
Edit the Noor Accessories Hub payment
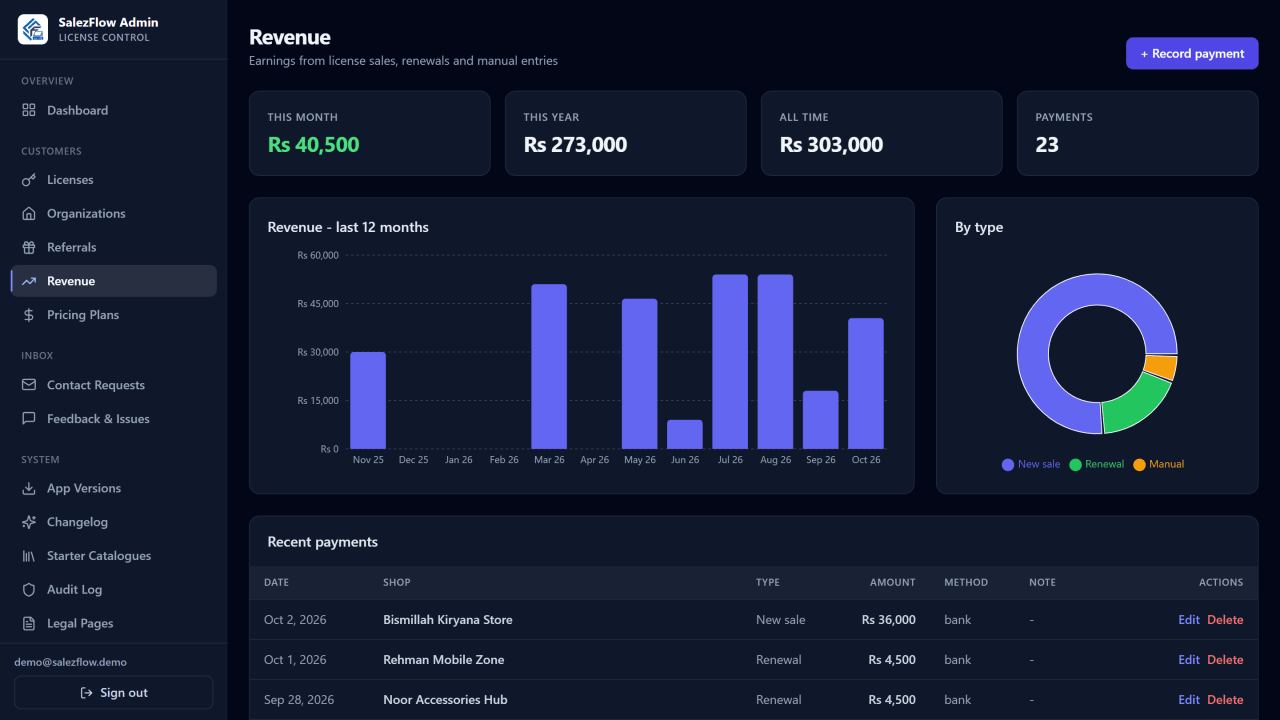tap(1189, 700)
